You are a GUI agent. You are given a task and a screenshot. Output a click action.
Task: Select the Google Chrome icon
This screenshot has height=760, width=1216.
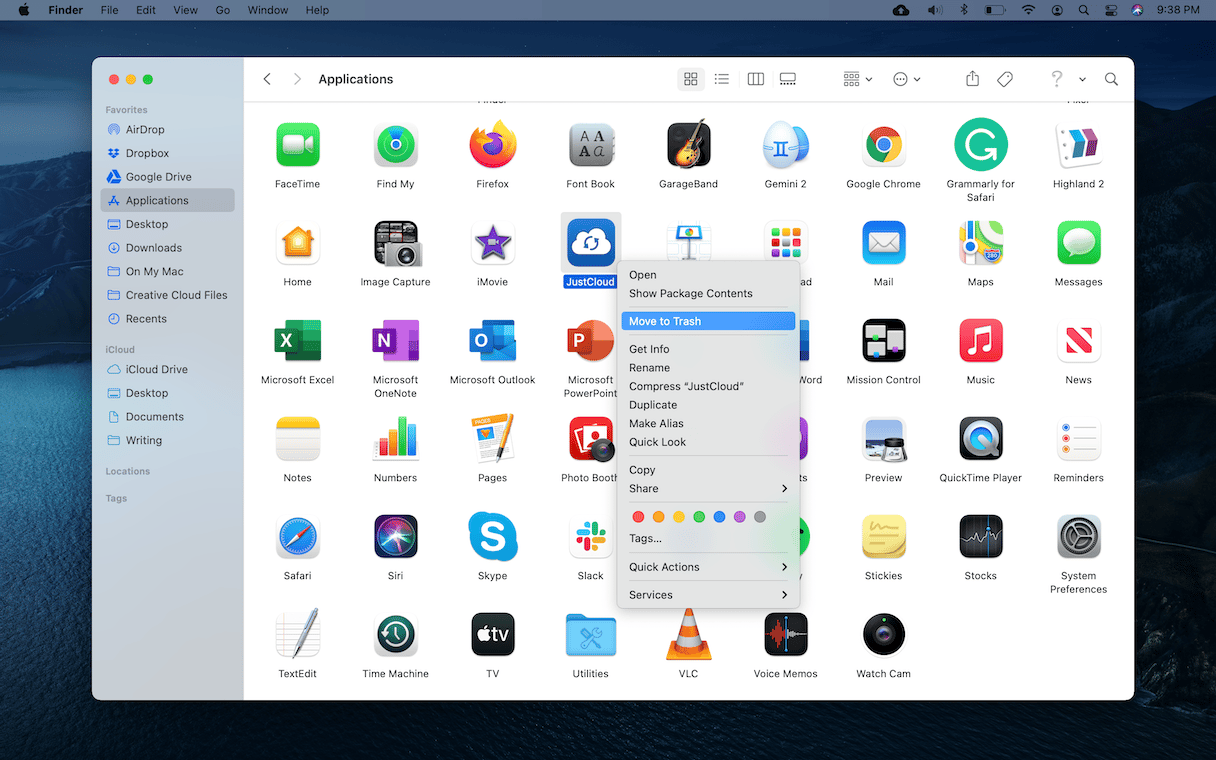883,146
